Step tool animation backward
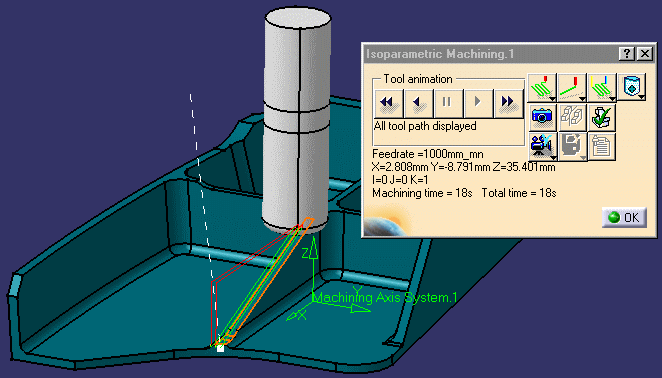This screenshot has width=662, height=378. pyautogui.click(x=418, y=103)
